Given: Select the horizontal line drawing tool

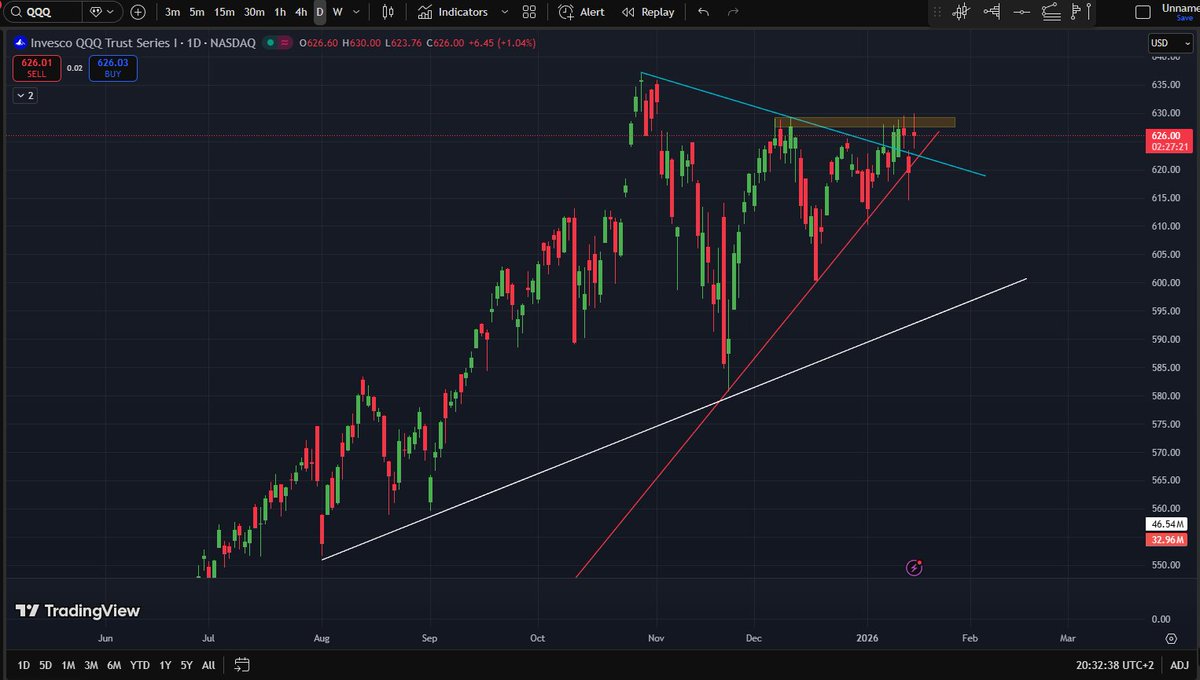Looking at the screenshot, I should point(1021,12).
